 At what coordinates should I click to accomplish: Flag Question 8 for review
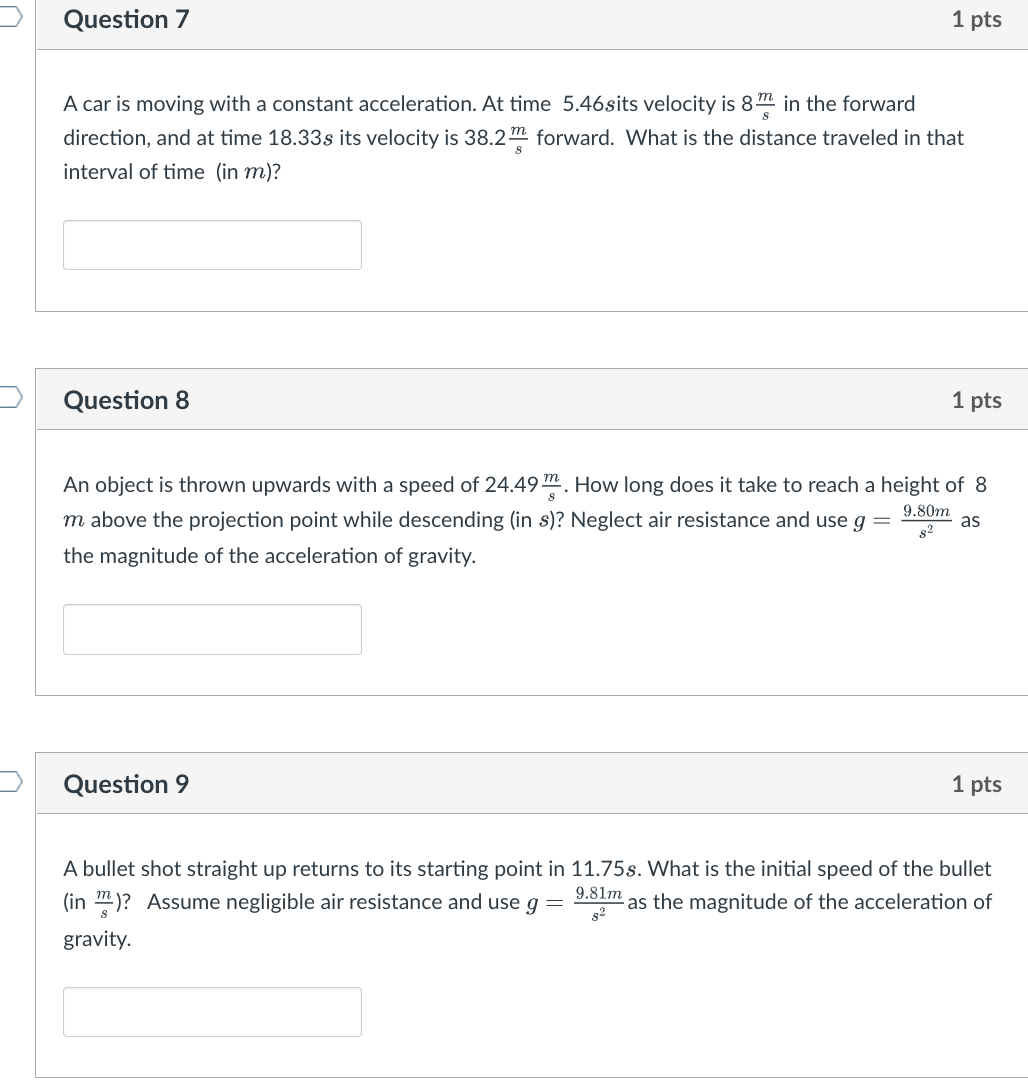coord(10,399)
